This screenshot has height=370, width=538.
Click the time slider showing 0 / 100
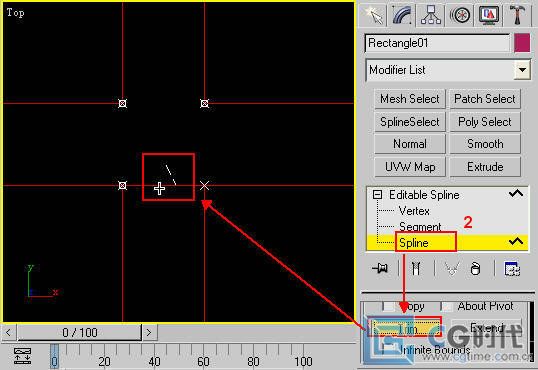[80, 332]
